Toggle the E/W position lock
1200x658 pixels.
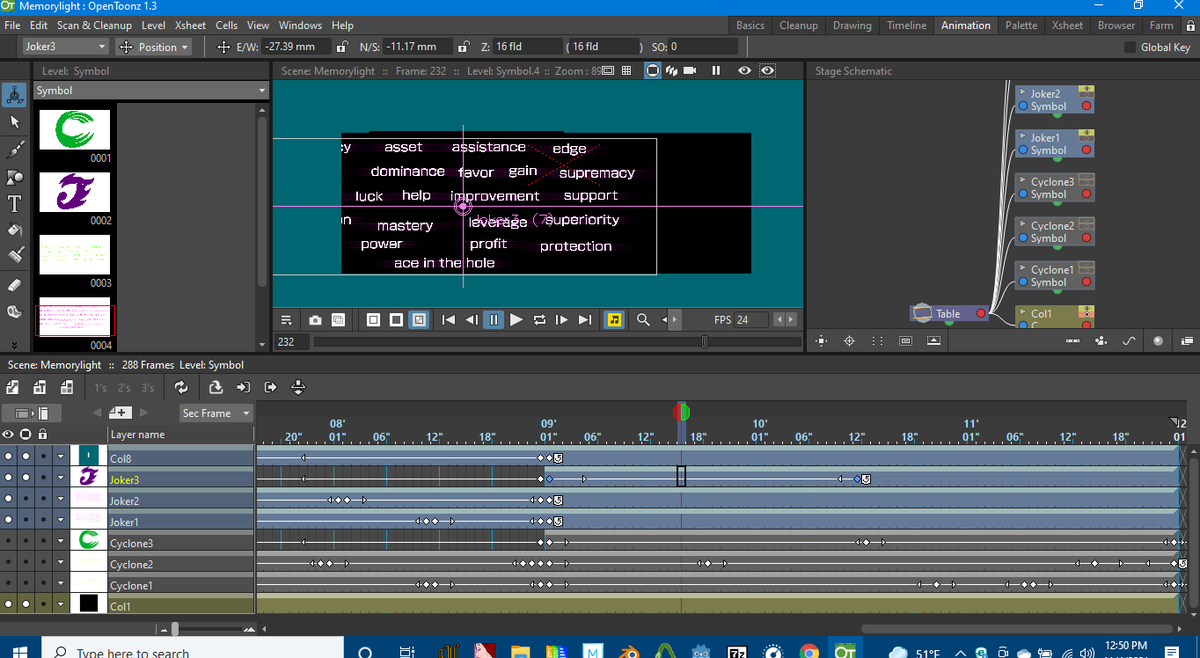pos(340,47)
